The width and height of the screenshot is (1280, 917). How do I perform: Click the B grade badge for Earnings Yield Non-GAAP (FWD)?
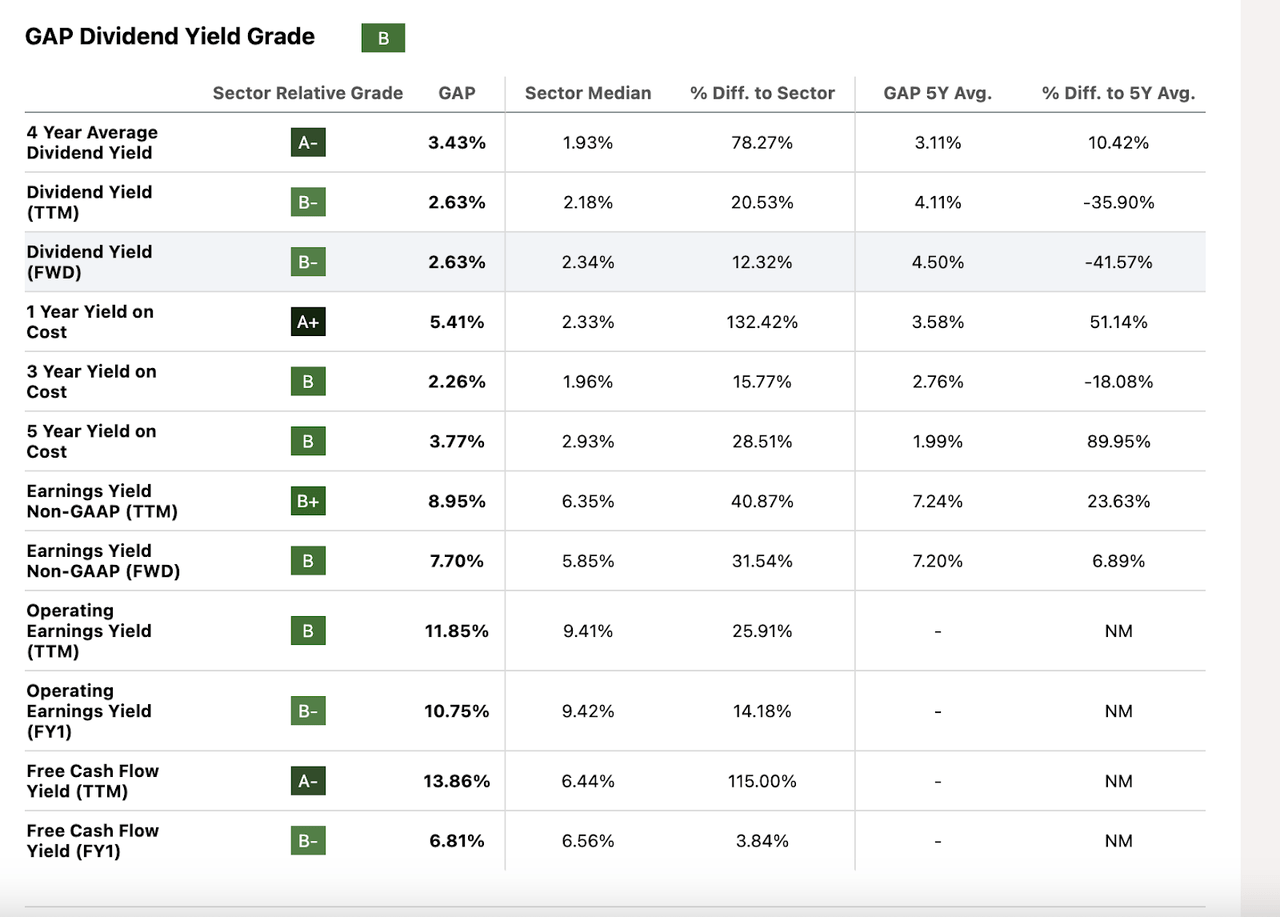(x=308, y=561)
